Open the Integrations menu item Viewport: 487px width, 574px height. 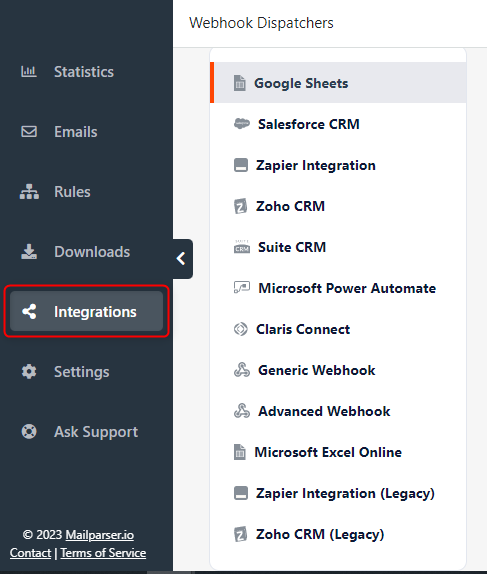(x=86, y=311)
